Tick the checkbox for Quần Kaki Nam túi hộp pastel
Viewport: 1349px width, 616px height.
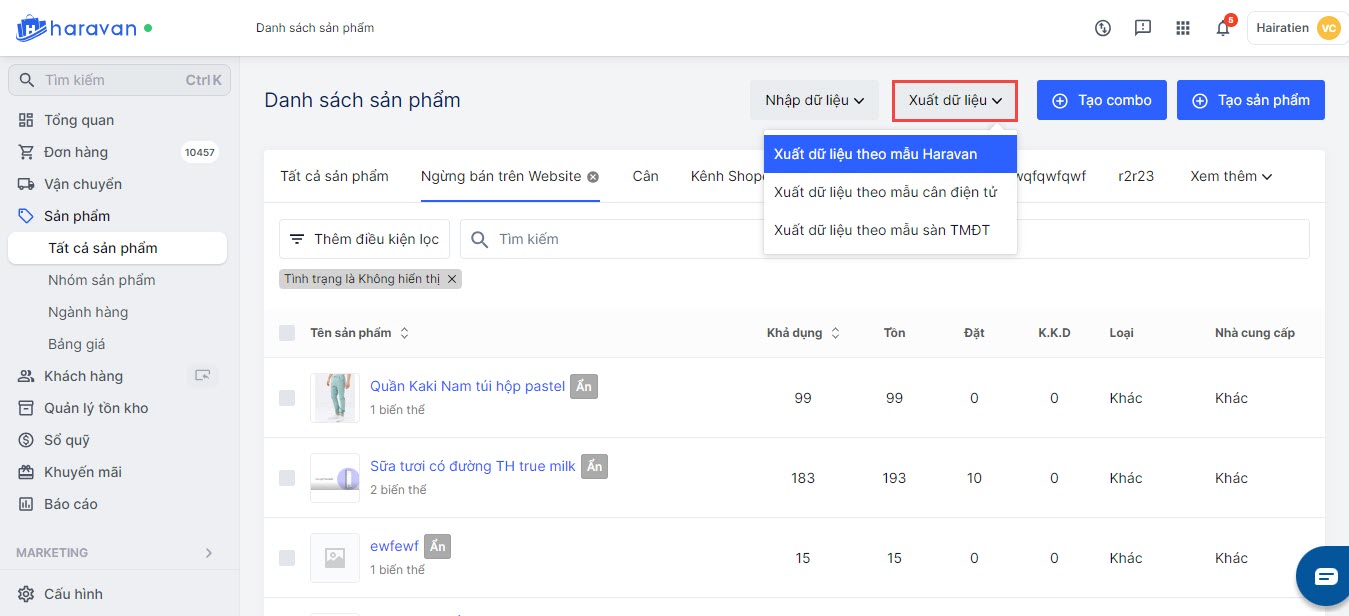coord(287,398)
